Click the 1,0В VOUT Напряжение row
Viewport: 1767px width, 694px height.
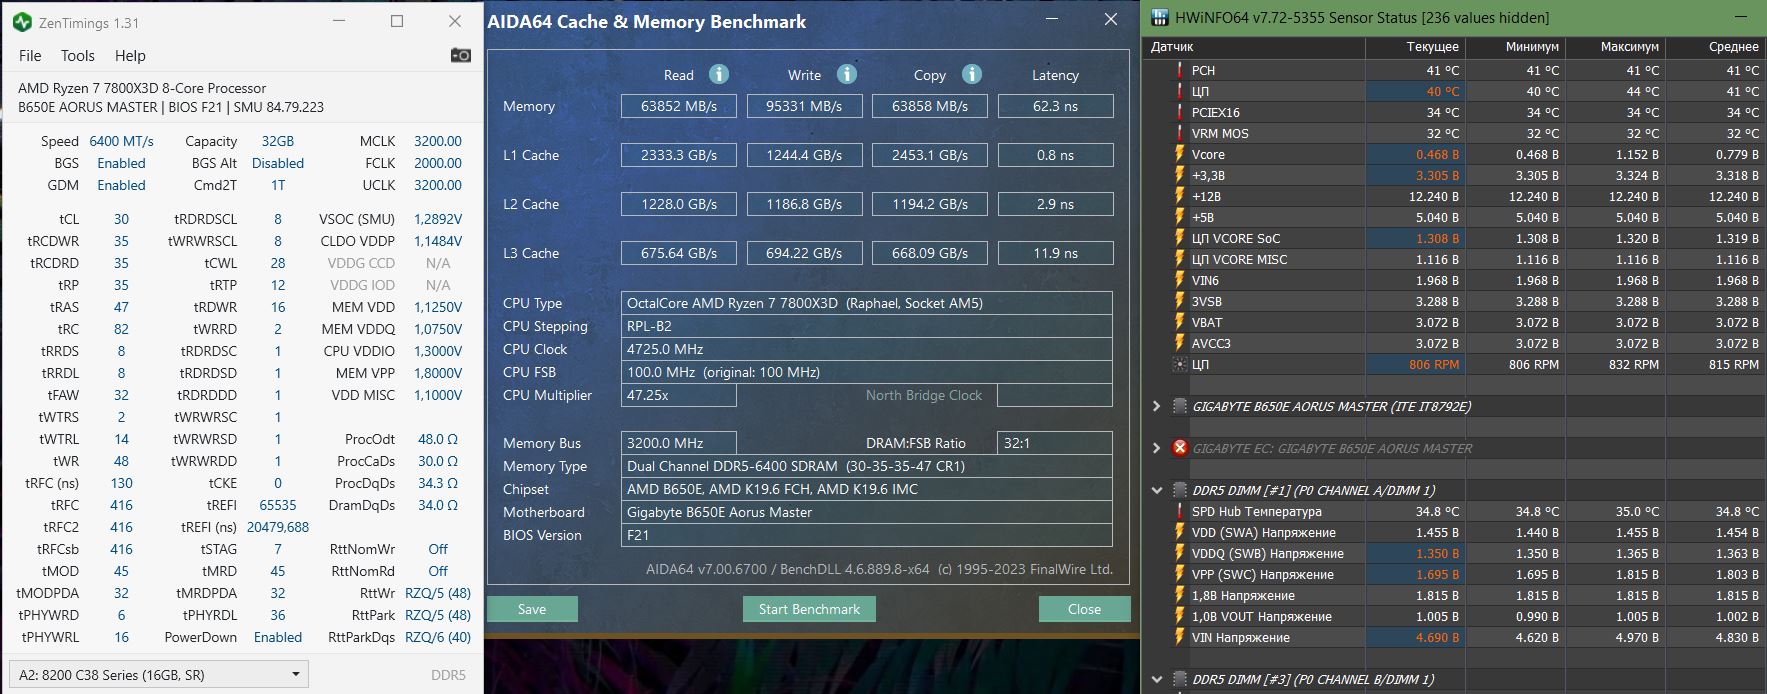pos(1454,616)
